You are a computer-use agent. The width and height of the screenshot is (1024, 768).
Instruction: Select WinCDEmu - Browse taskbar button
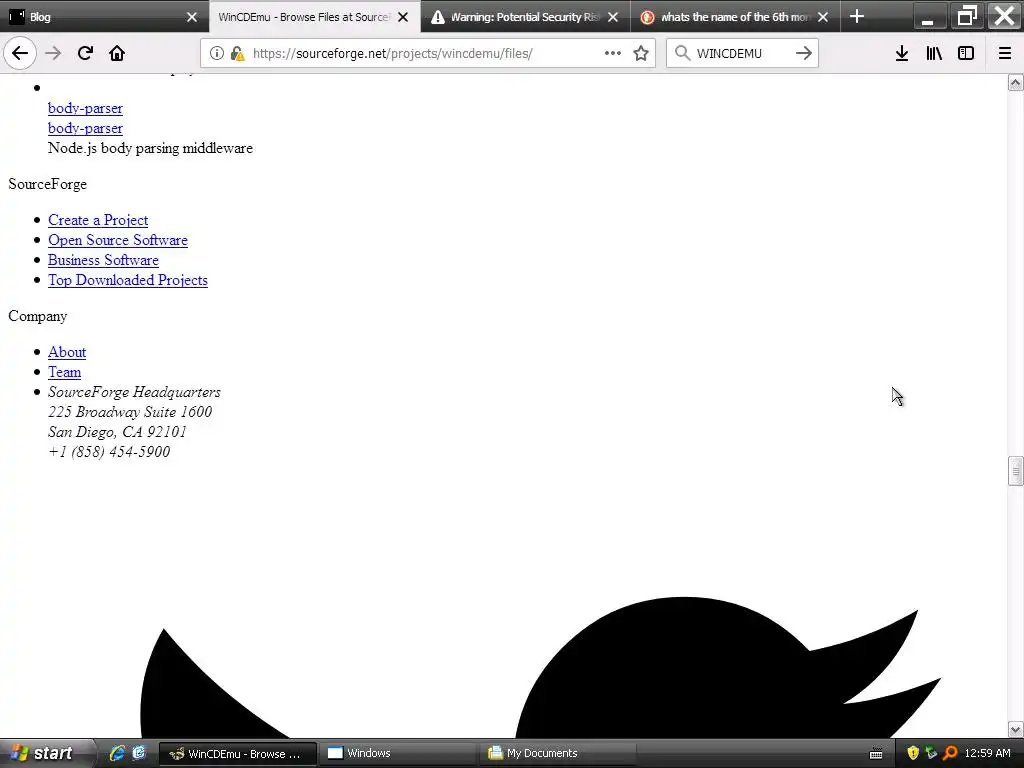(238, 754)
